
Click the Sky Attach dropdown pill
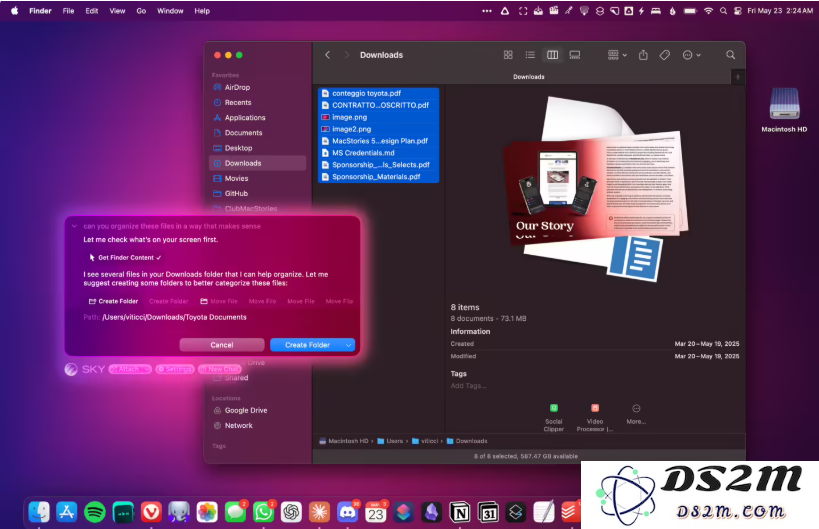130,369
